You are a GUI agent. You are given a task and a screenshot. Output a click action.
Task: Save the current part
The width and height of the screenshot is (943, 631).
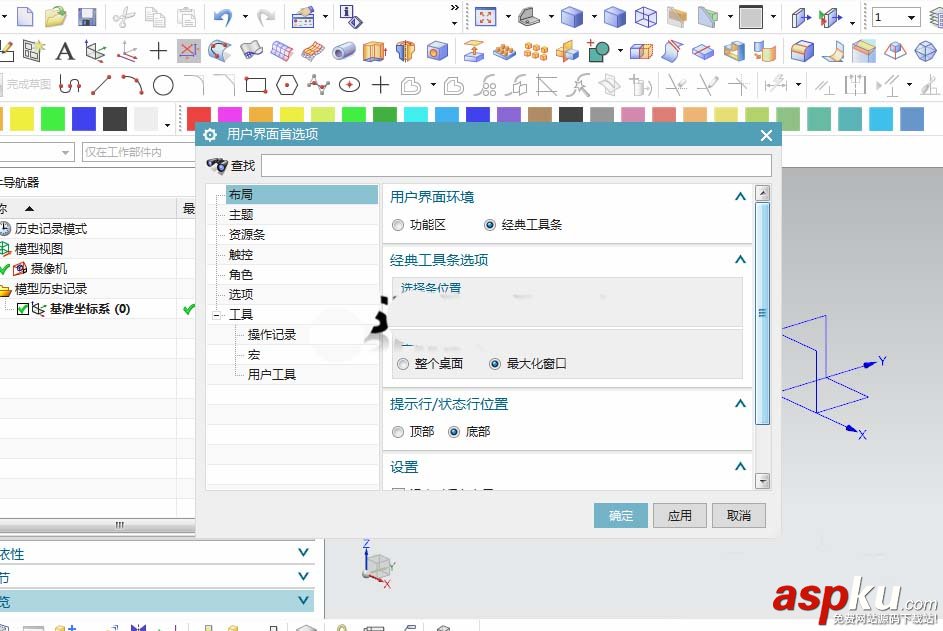coord(89,16)
